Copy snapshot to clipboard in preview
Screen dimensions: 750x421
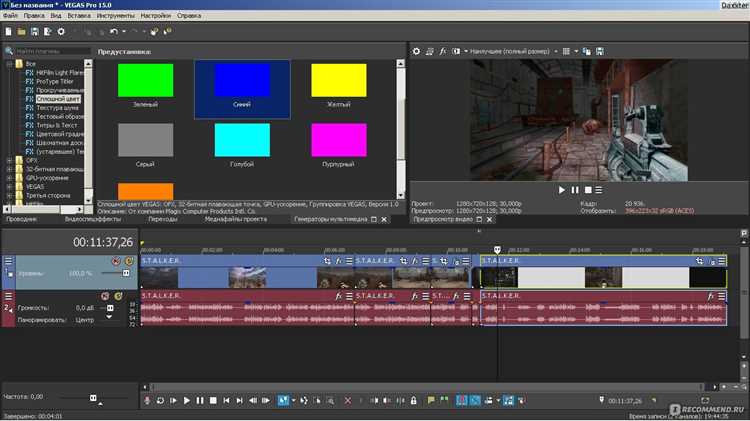[586, 51]
